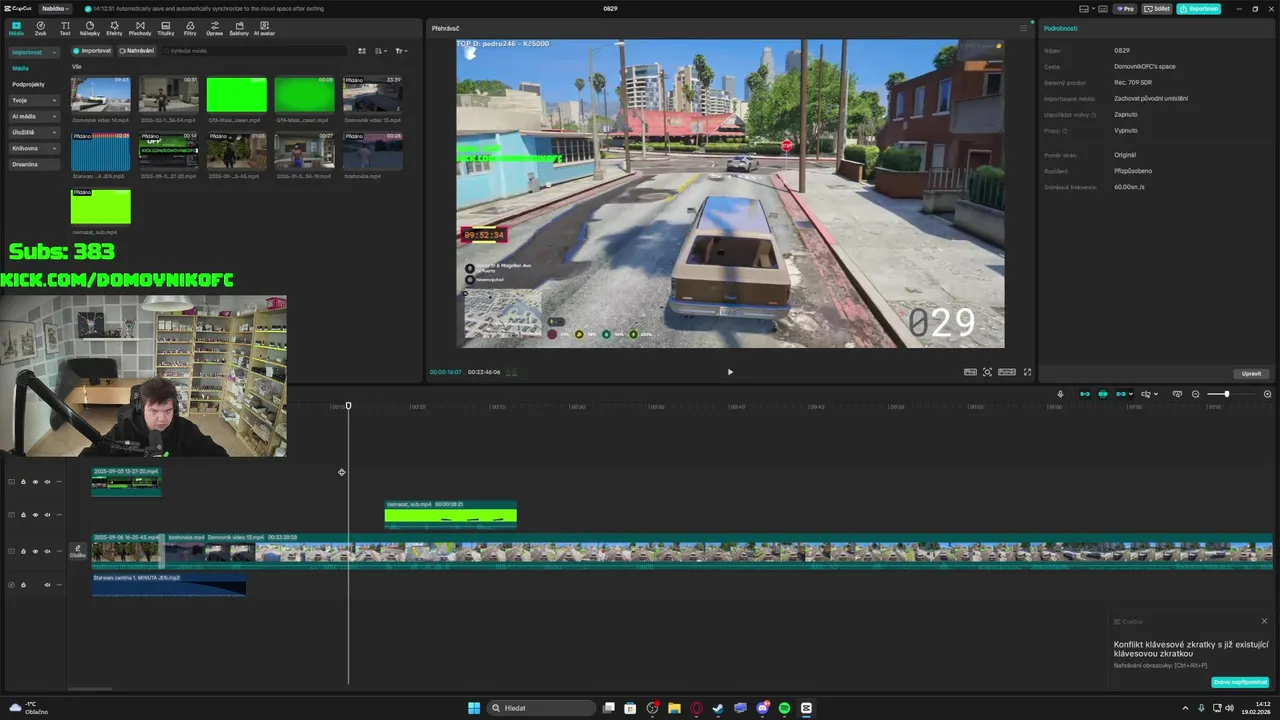Open the player panel hamburger menu
This screenshot has width=1280, height=720.
pos(1023,28)
